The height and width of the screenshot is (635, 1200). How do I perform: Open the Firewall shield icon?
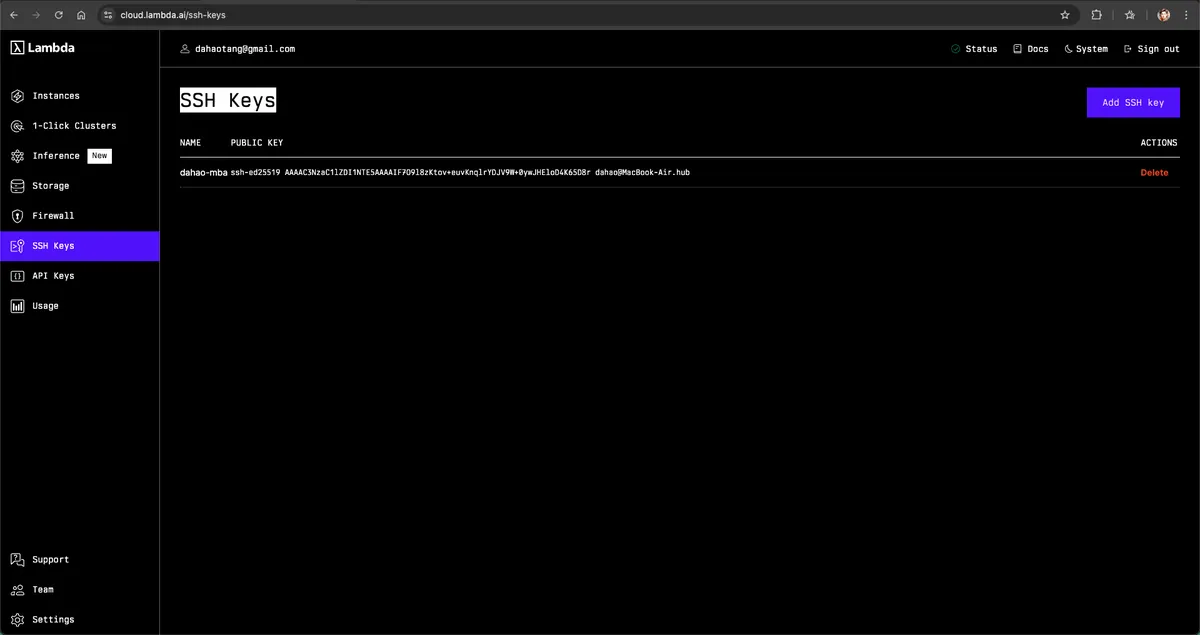click(x=17, y=216)
